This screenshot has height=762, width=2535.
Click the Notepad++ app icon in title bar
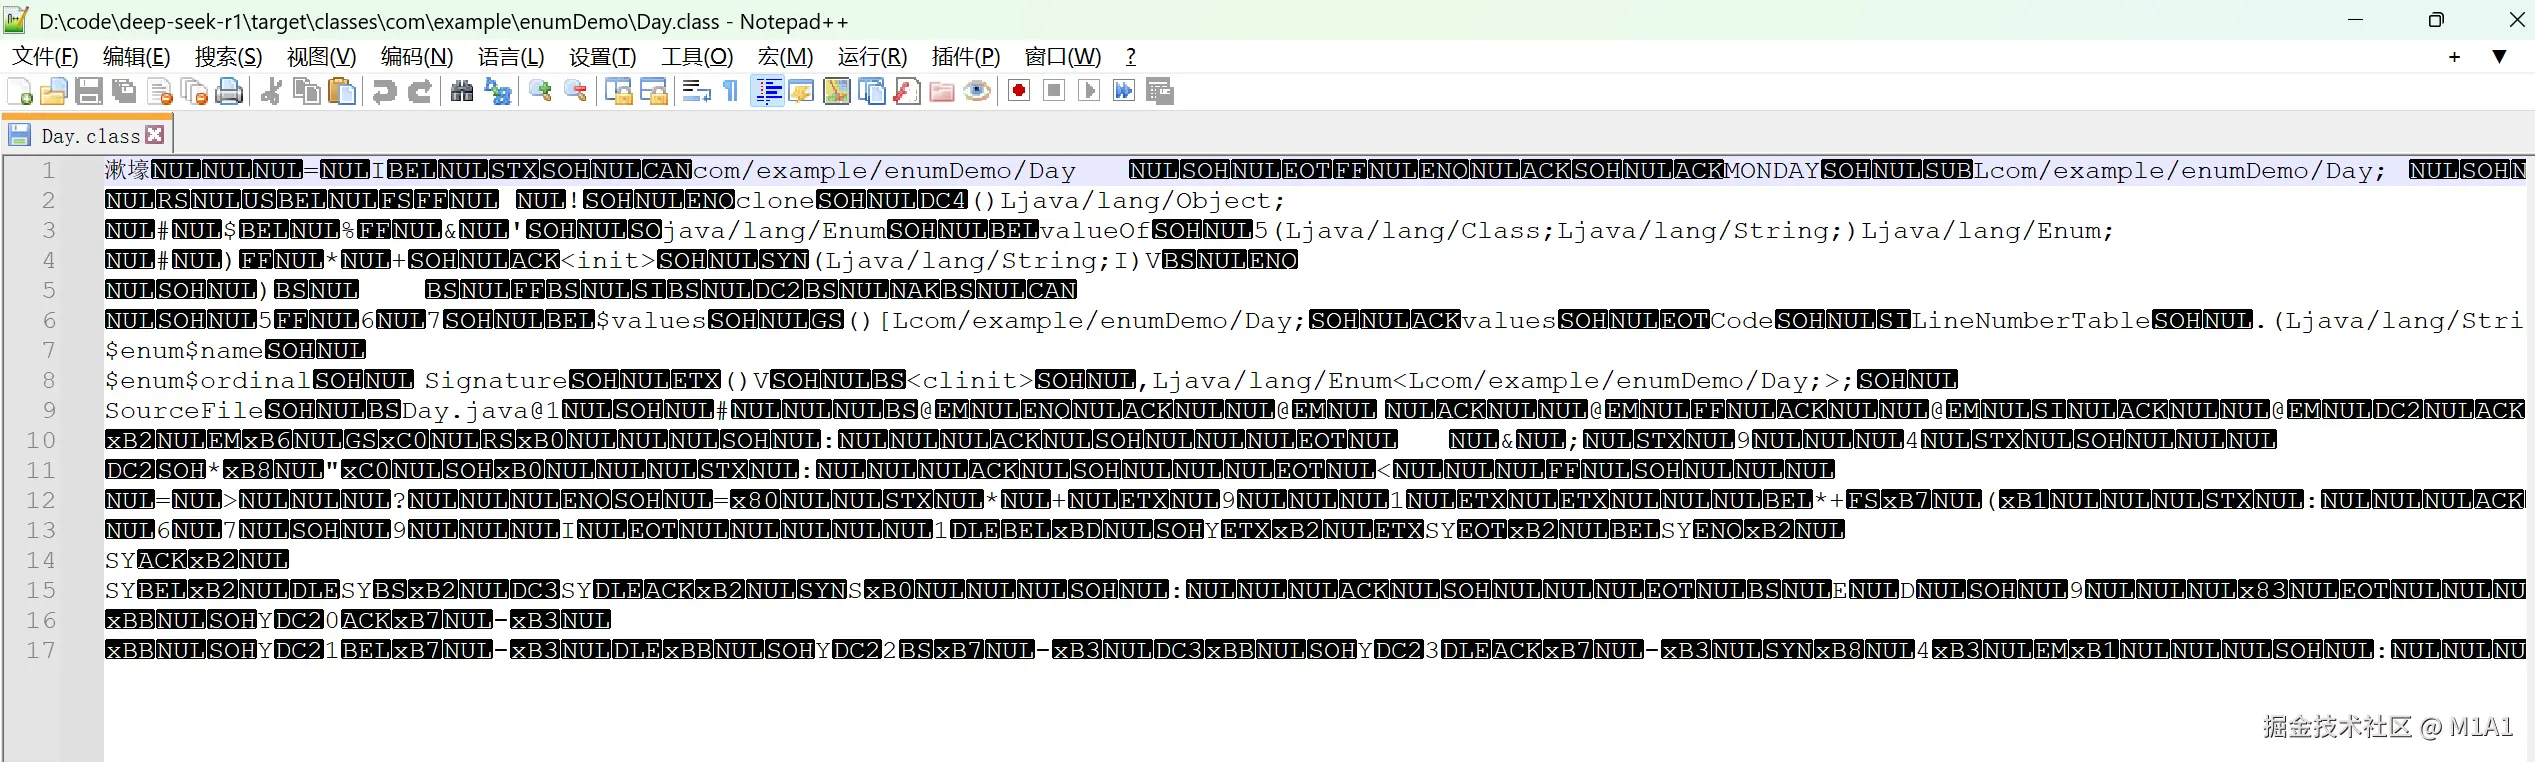coord(16,20)
